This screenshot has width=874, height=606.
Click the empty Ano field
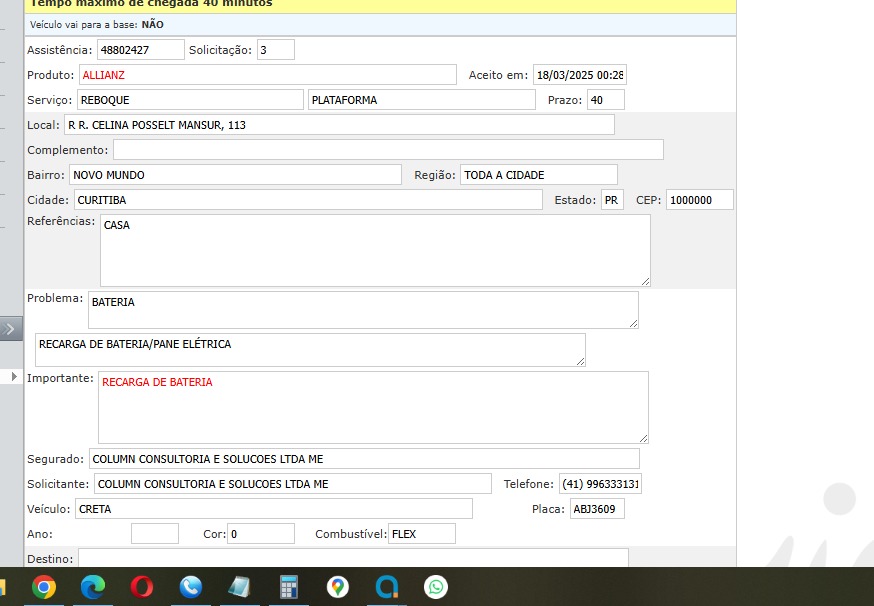click(155, 534)
